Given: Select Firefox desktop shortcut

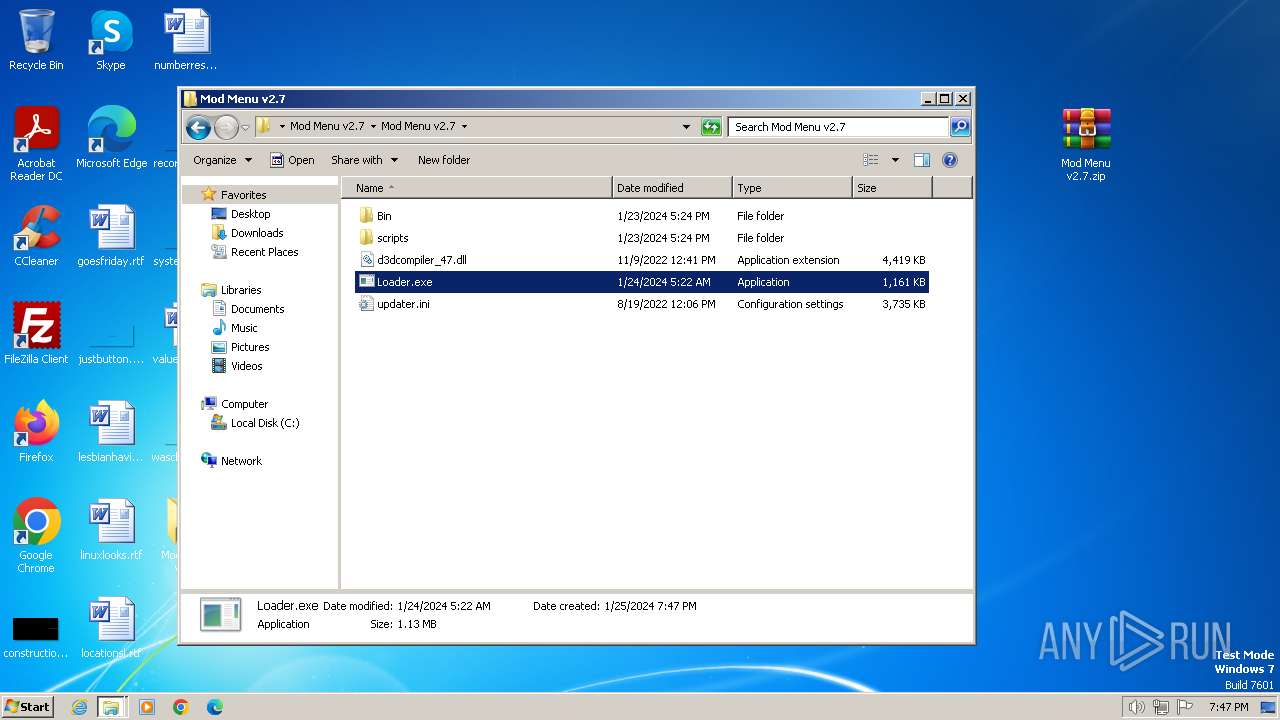Looking at the screenshot, I should pyautogui.click(x=36, y=431).
